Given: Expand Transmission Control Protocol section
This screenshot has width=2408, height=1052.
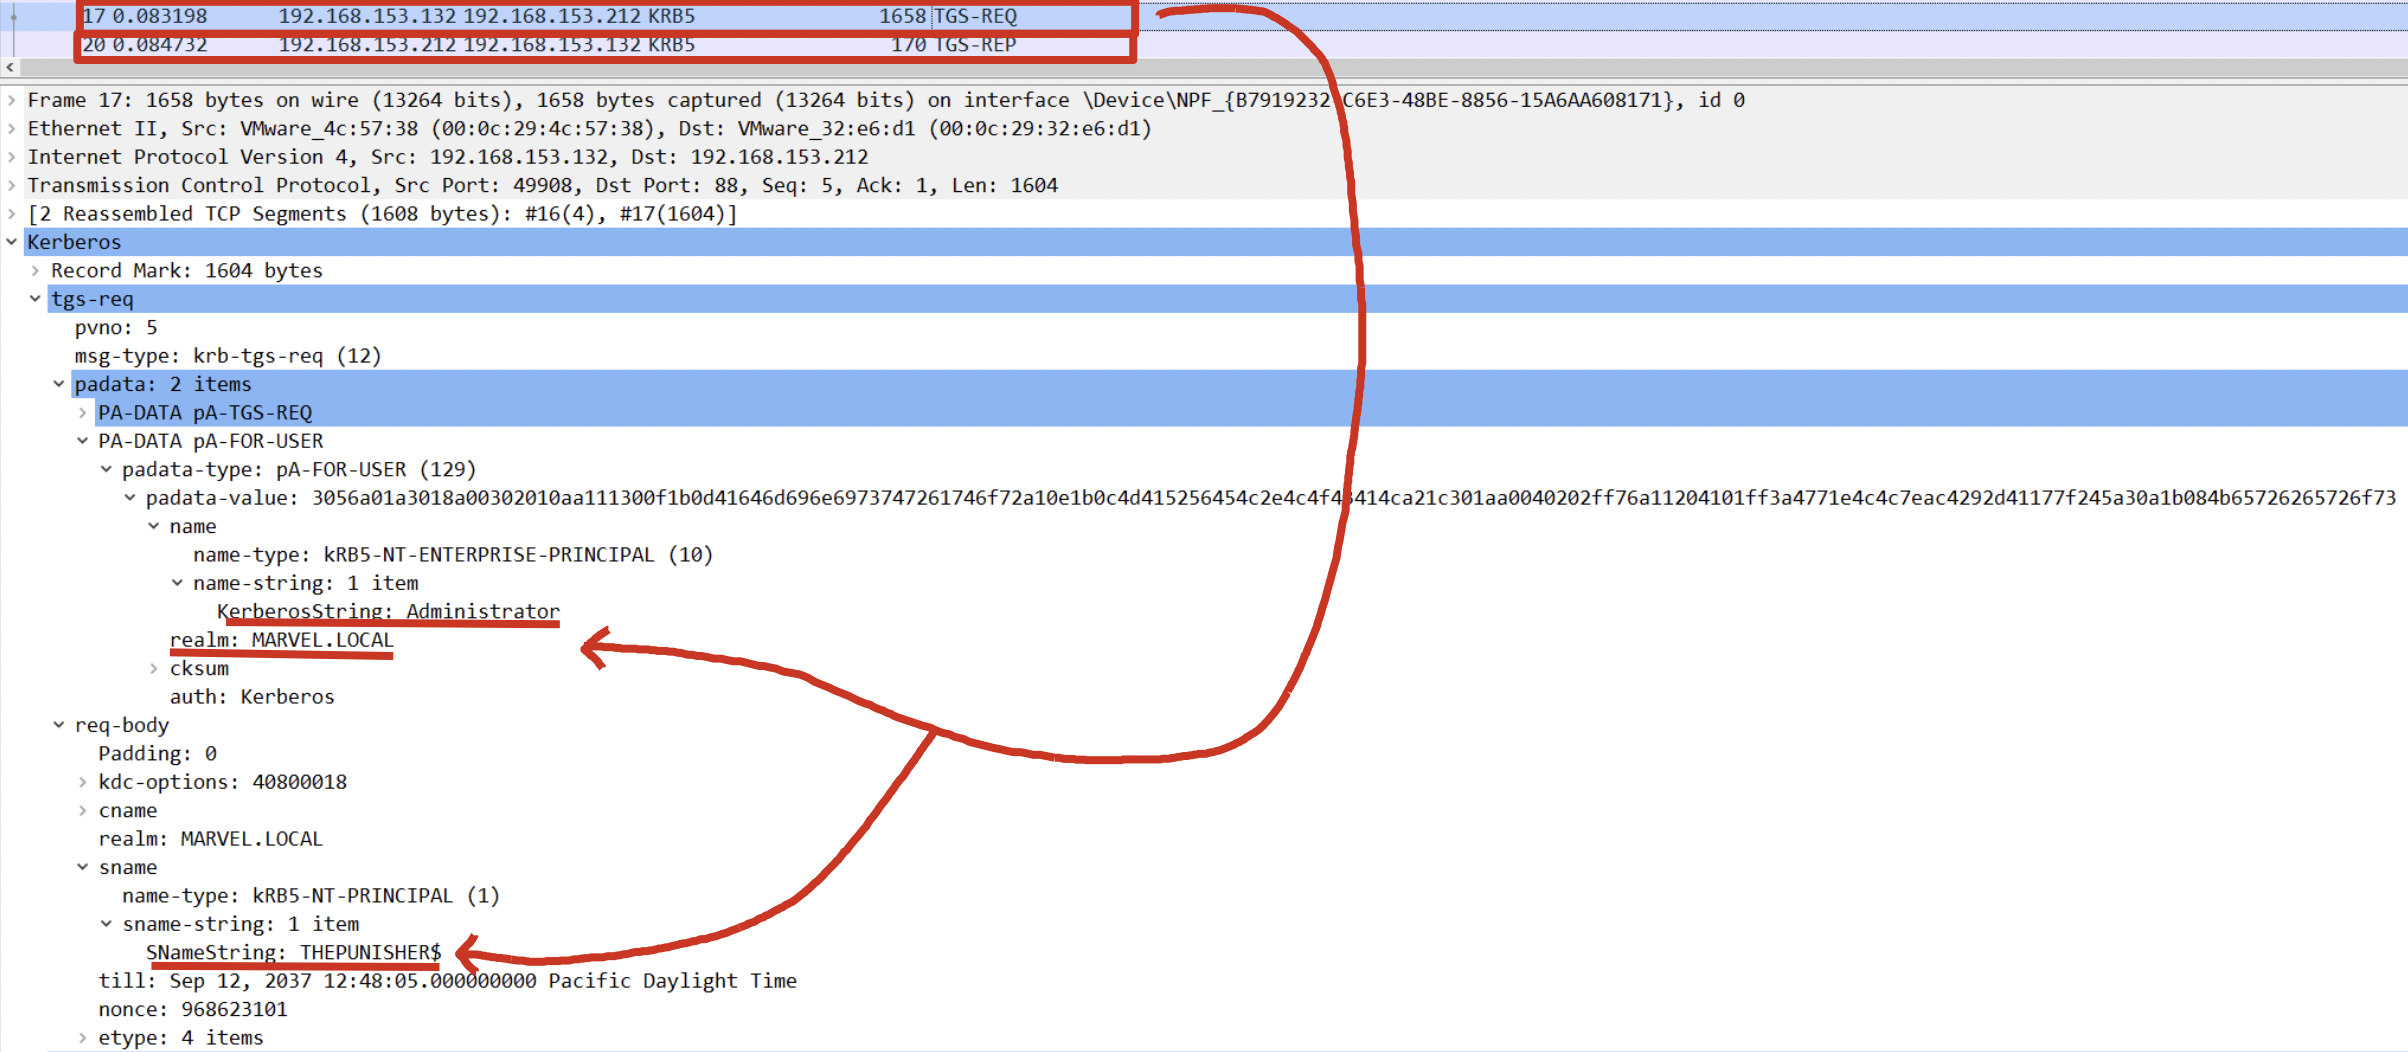Looking at the screenshot, I should (x=11, y=186).
